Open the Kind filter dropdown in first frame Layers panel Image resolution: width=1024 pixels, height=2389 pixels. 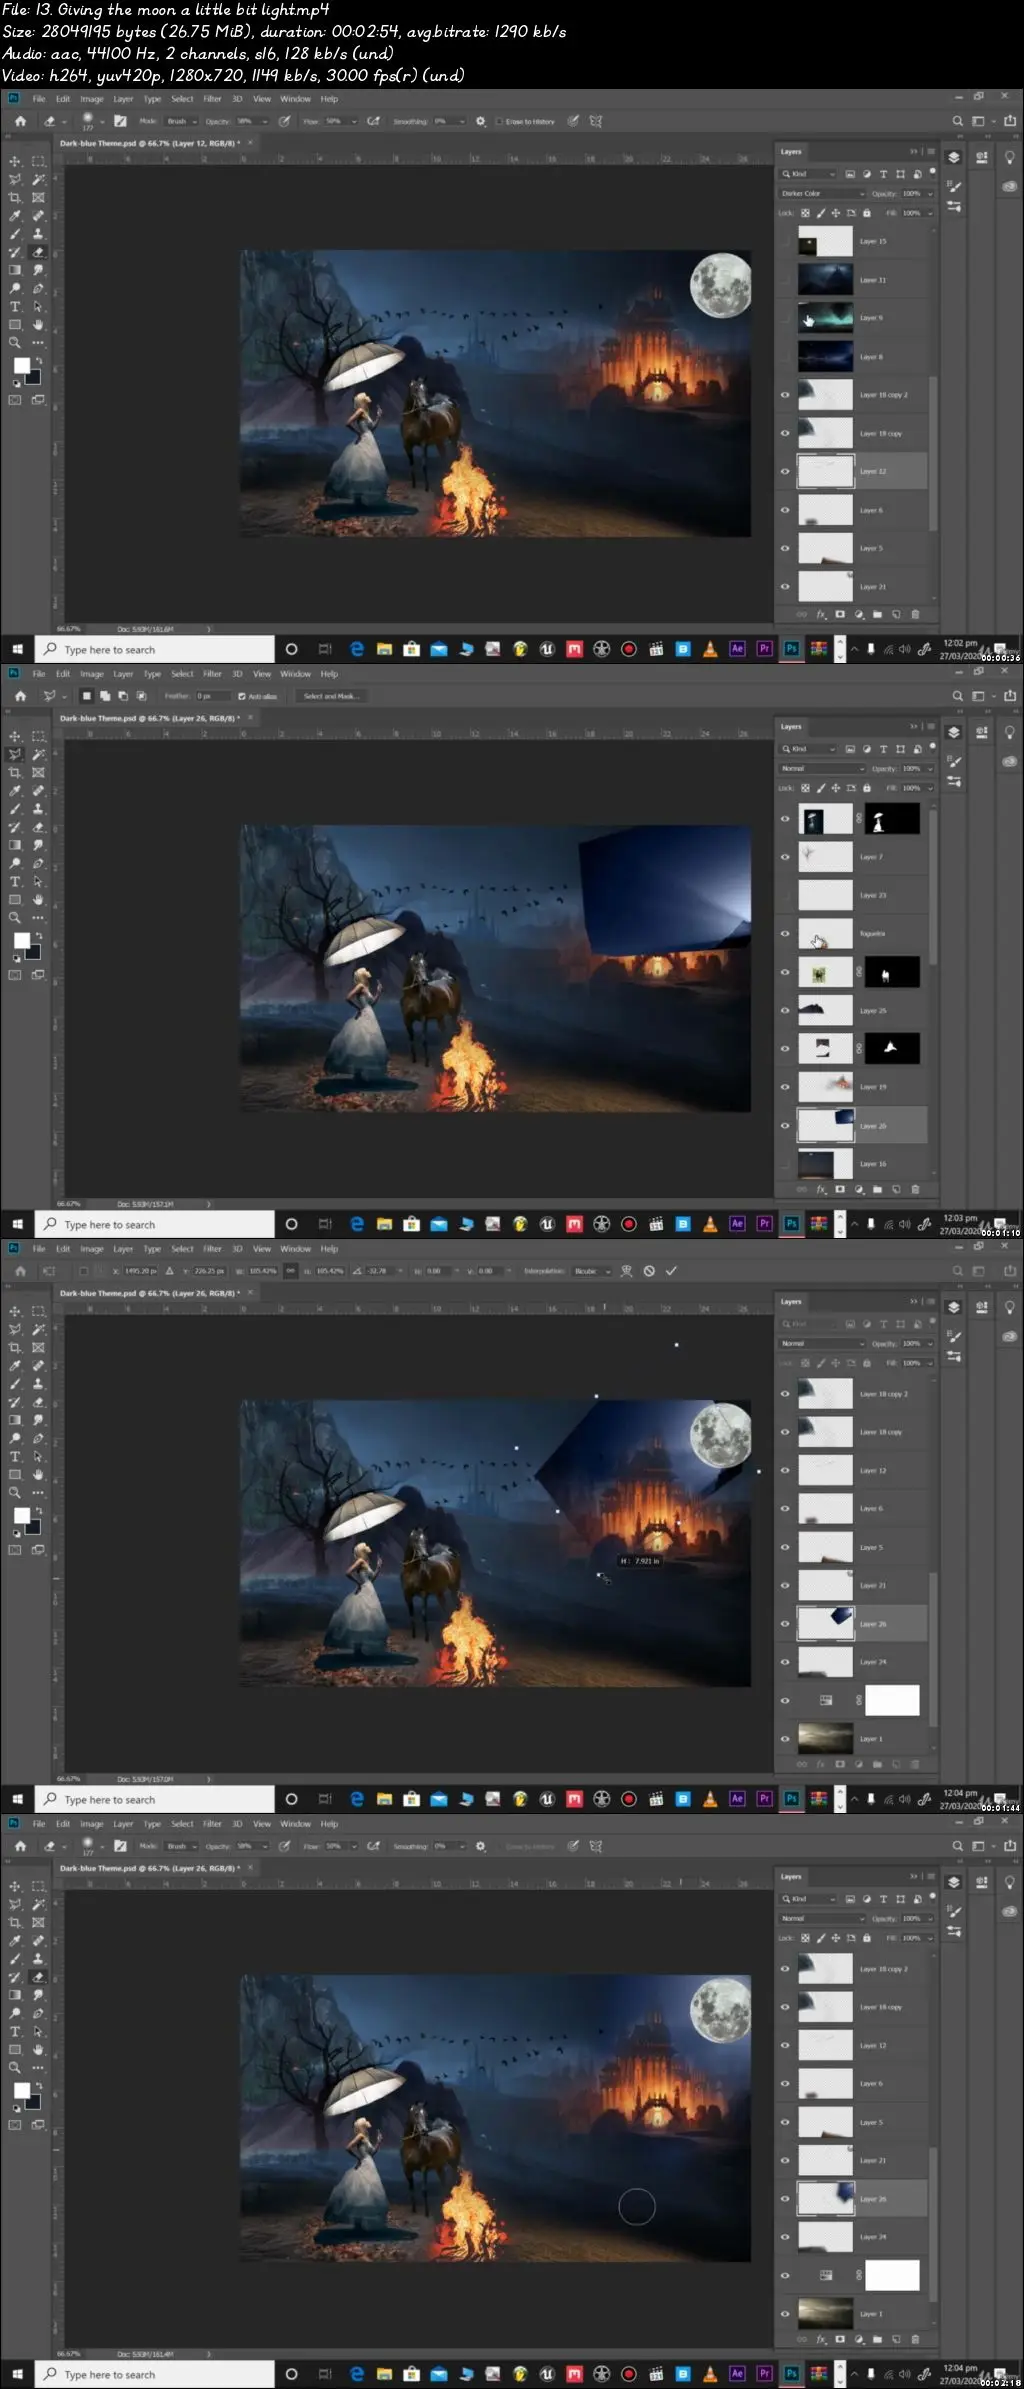809,174
